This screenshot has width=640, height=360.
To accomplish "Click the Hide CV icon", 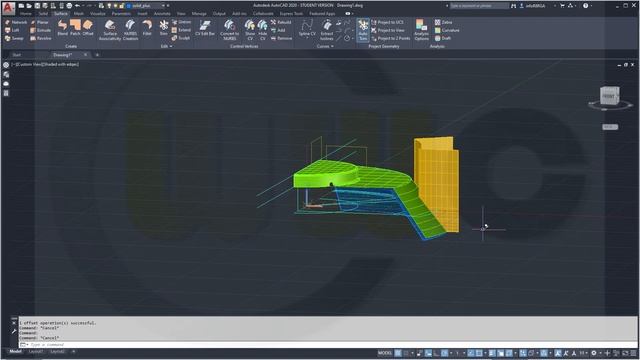I will [262, 30].
